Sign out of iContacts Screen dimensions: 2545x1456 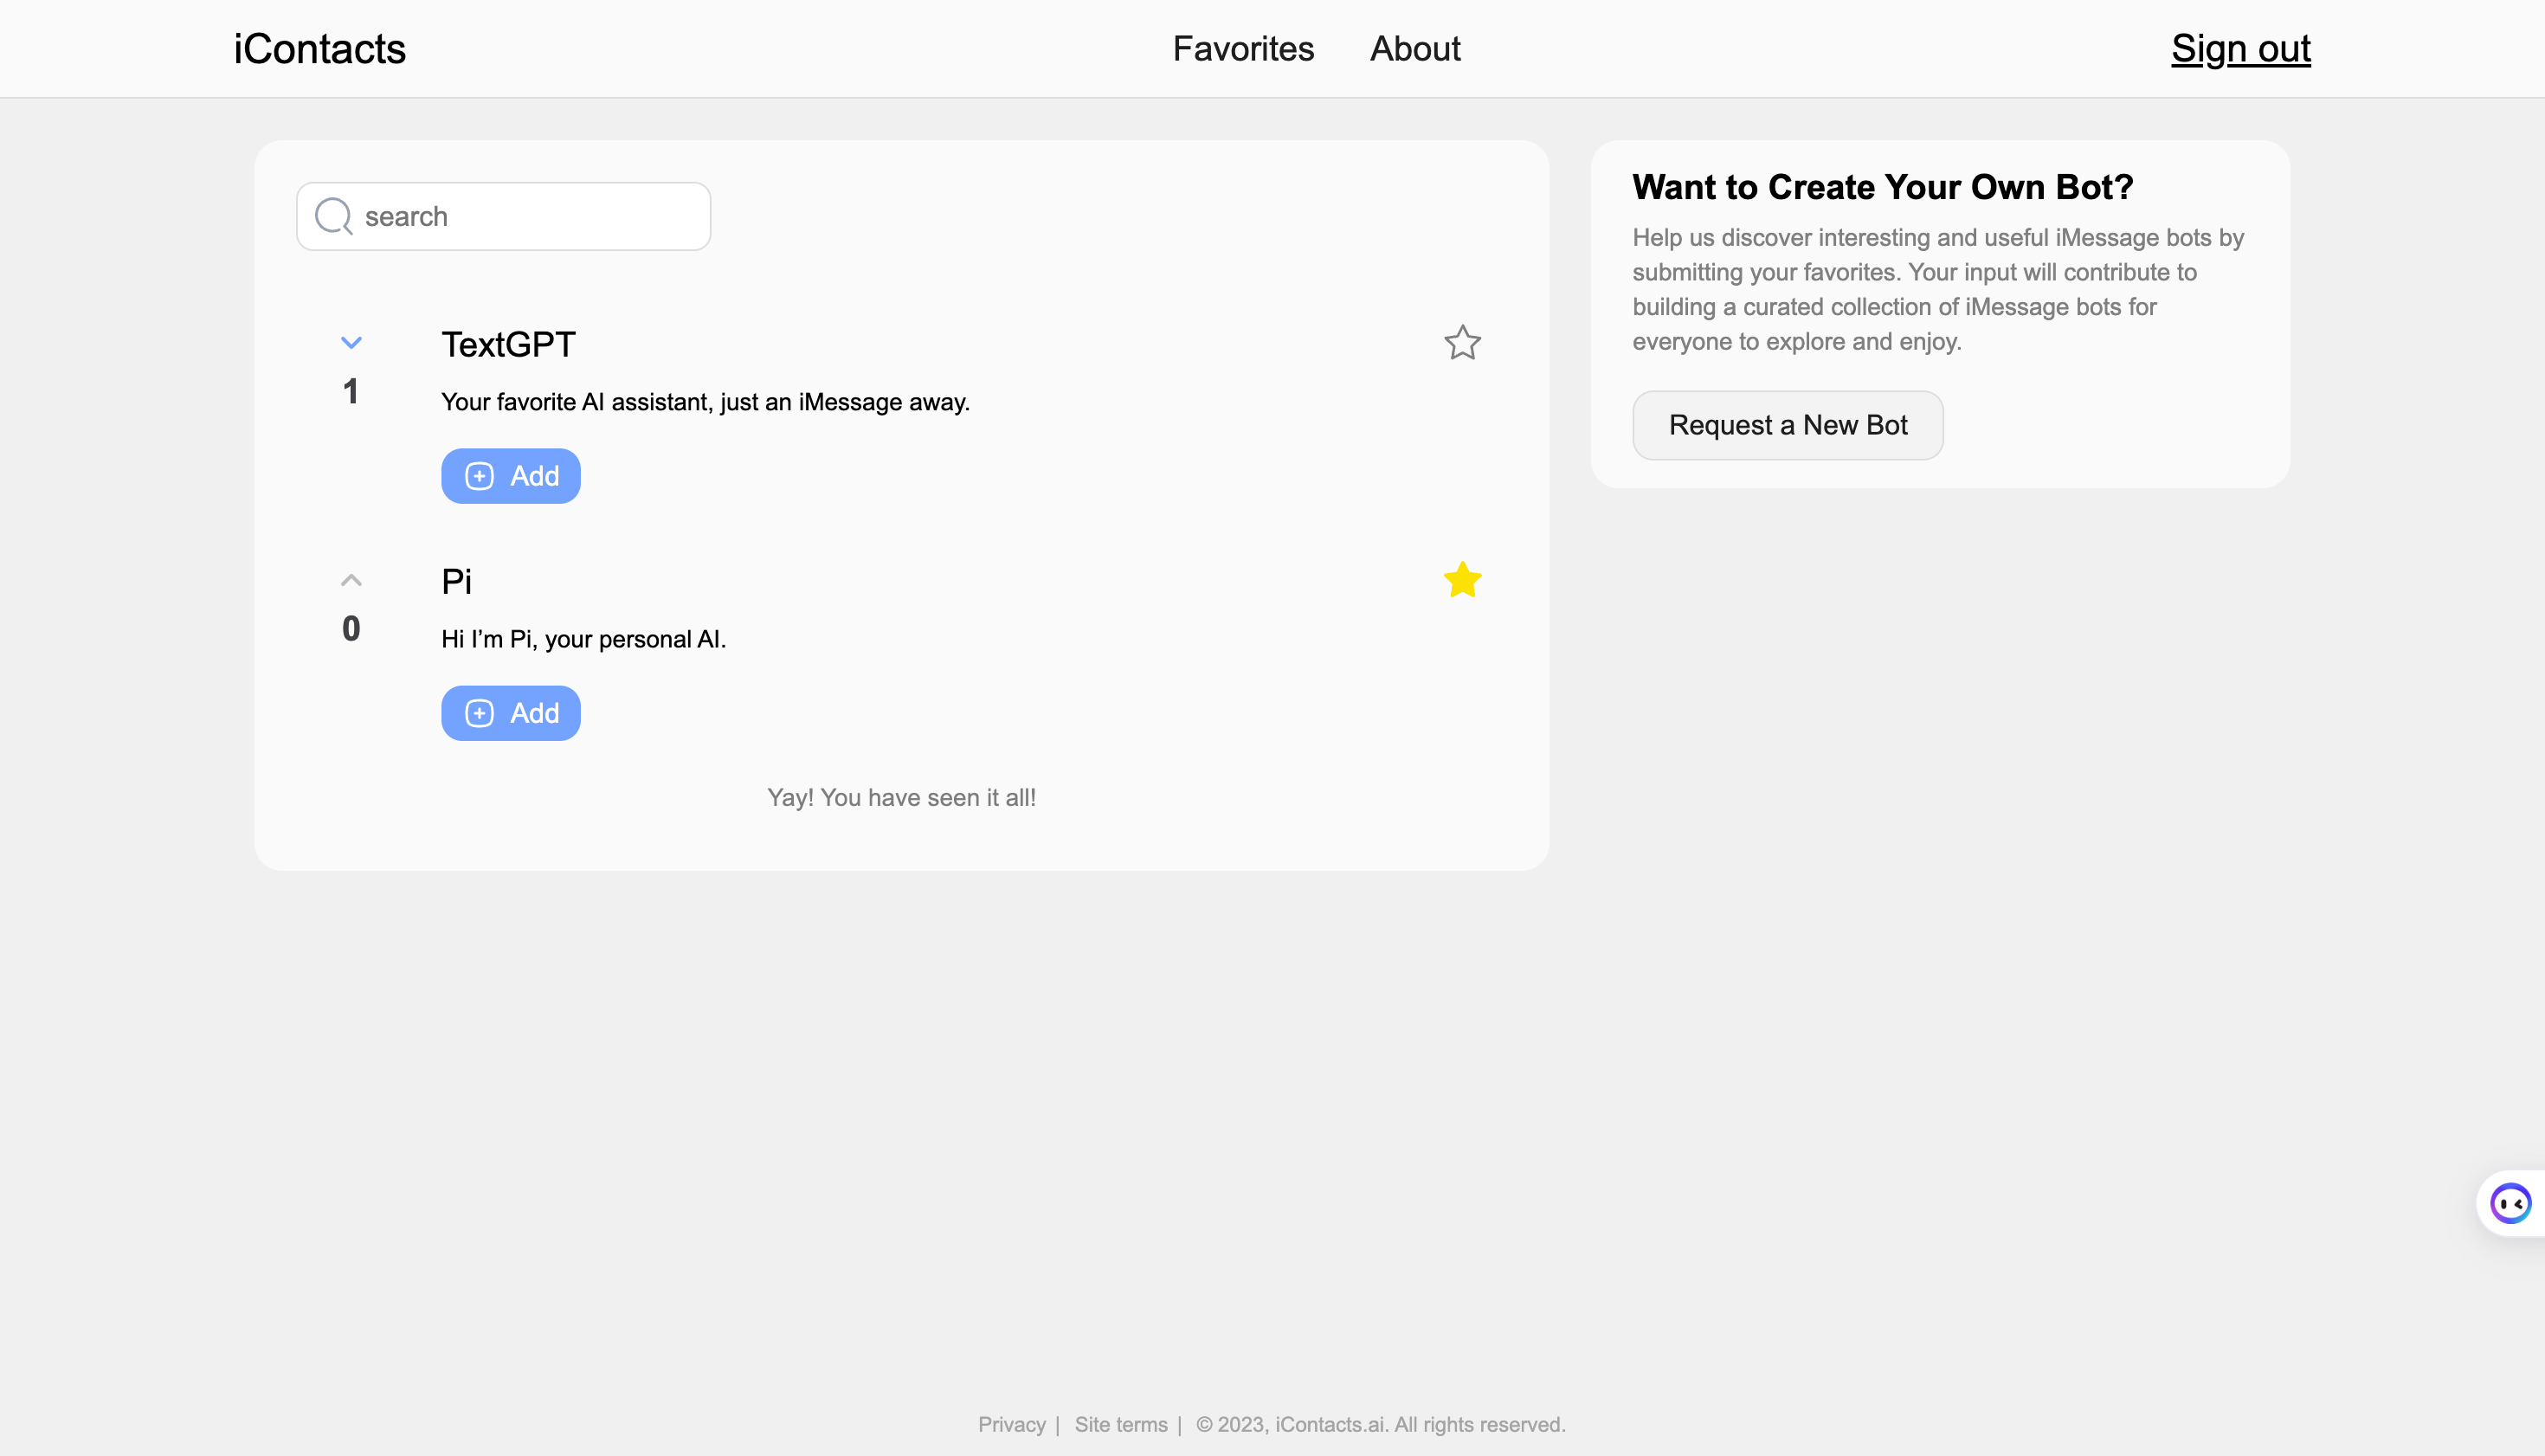click(2241, 48)
